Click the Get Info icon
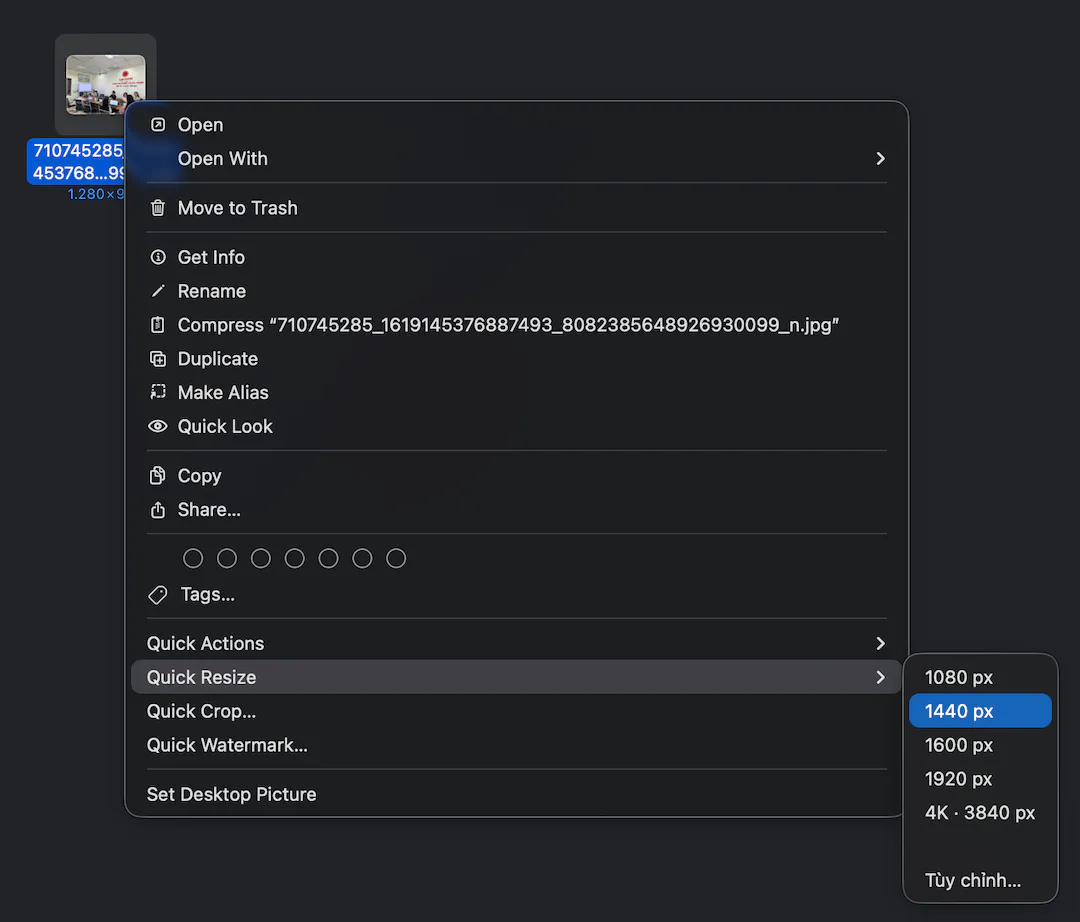The width and height of the screenshot is (1080, 922). click(x=158, y=257)
